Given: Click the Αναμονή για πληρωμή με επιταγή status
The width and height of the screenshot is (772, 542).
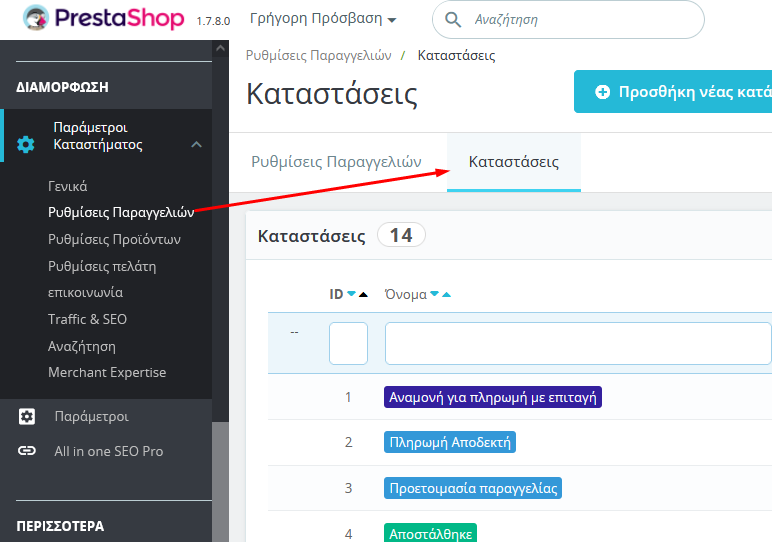Looking at the screenshot, I should pos(492,397).
